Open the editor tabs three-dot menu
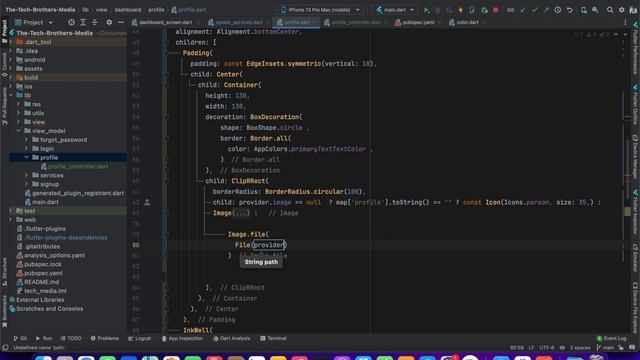Viewport: 640px width, 360px height. point(625,22)
